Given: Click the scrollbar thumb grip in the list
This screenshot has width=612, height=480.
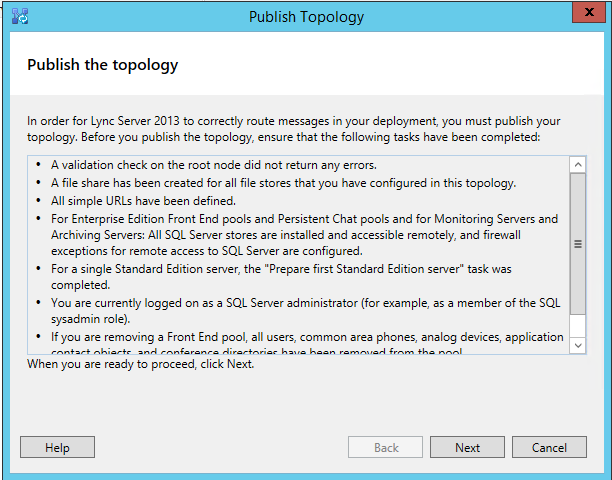Looking at the screenshot, I should pyautogui.click(x=578, y=244).
